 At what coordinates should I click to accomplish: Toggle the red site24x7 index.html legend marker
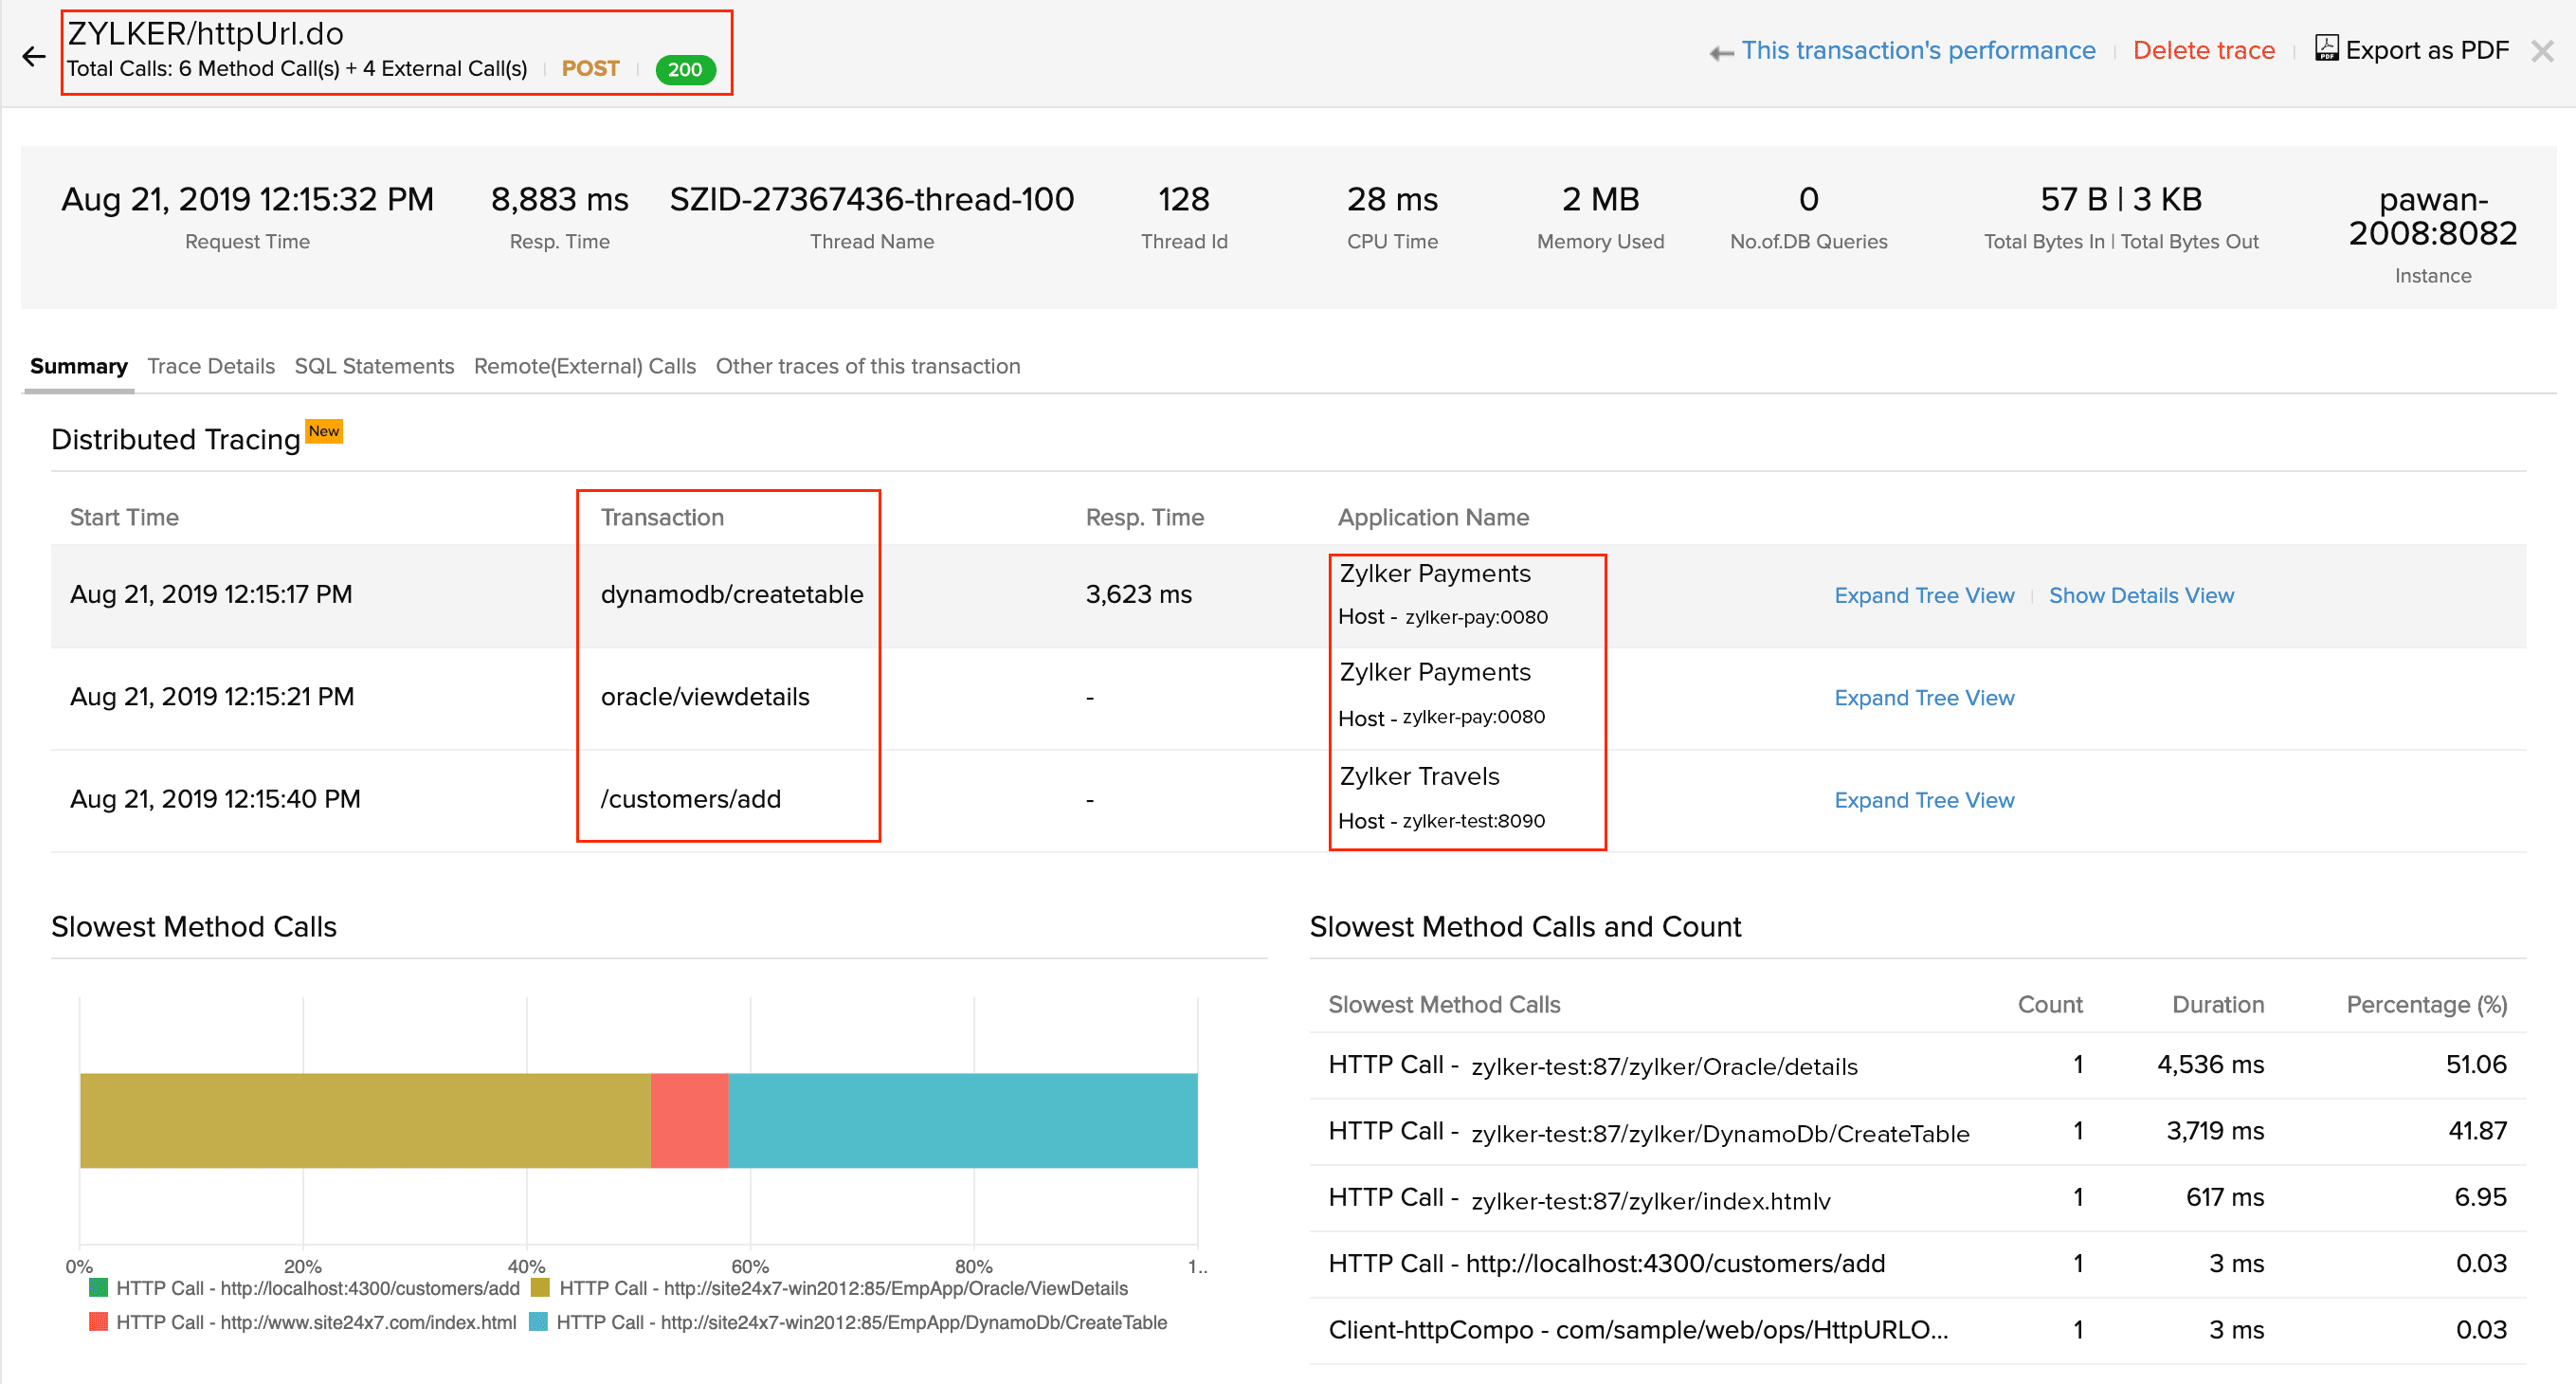(98, 1321)
